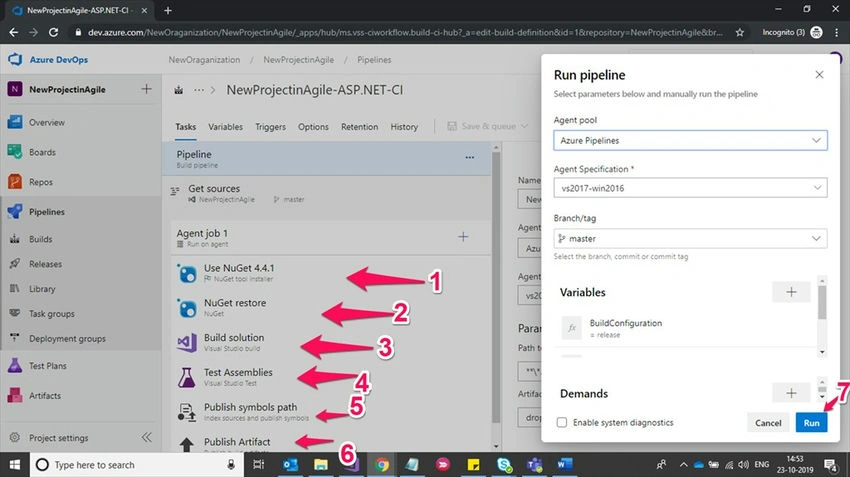Select the Test Assemblies task
This screenshot has width=850, height=477.
[x=238, y=372]
